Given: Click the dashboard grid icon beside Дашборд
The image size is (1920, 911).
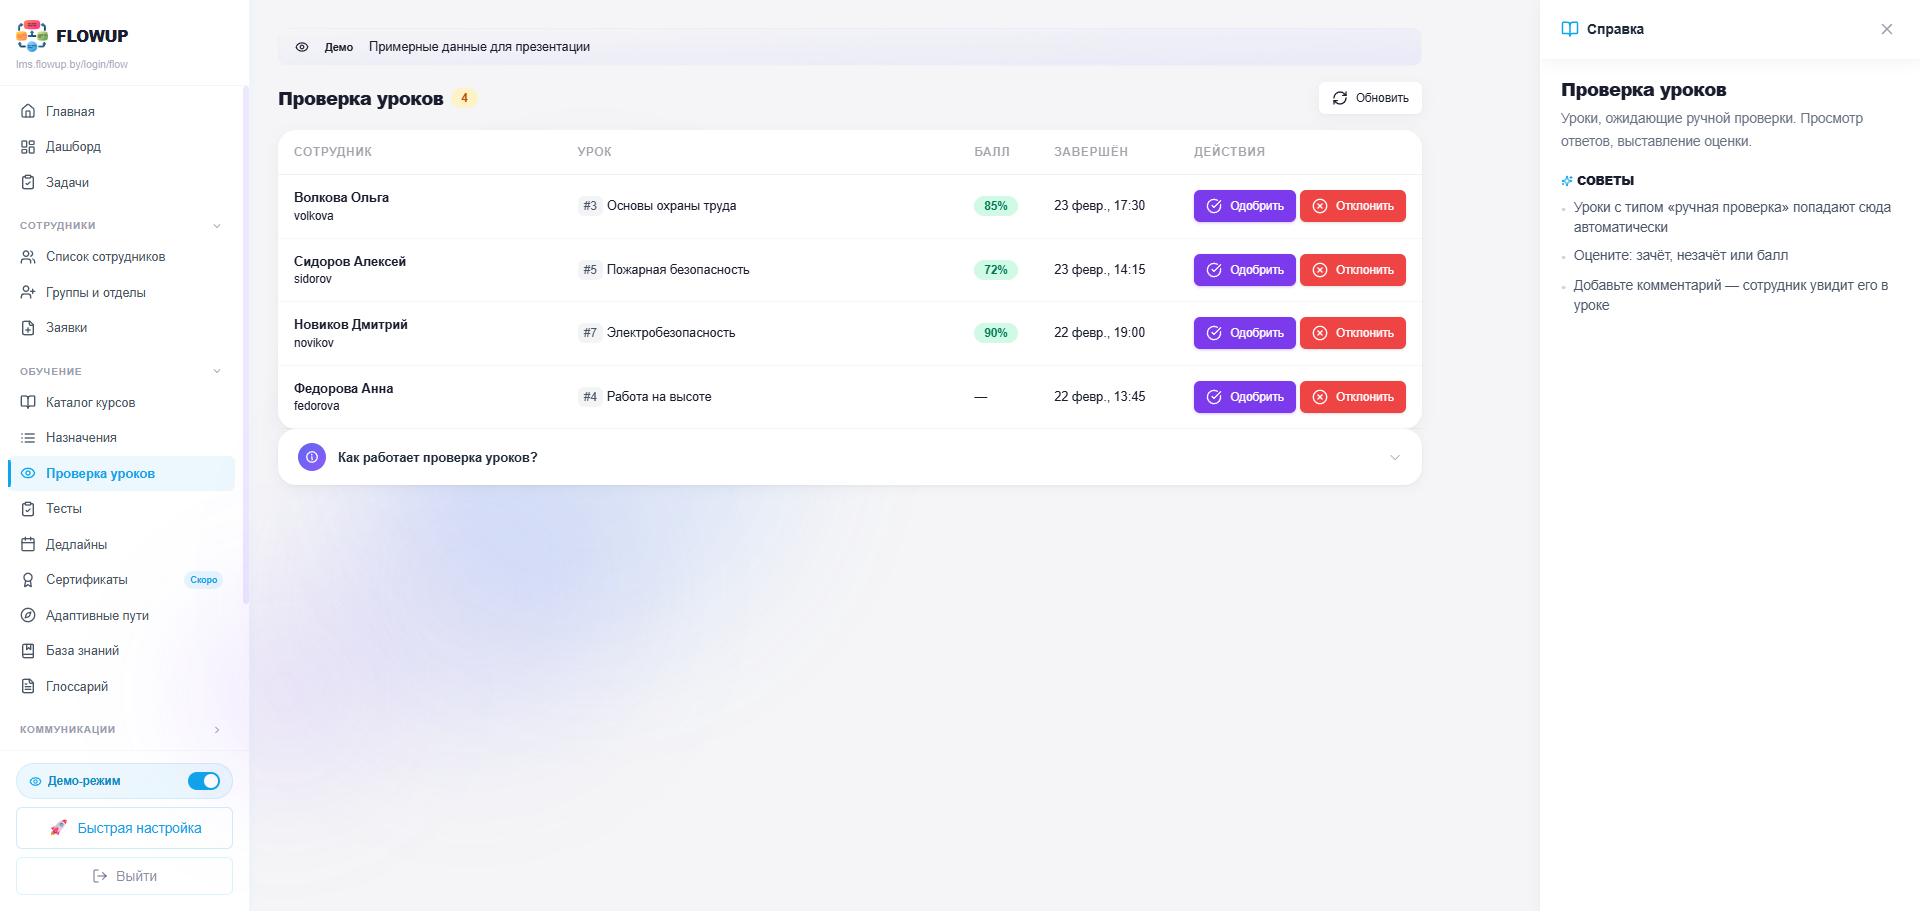Looking at the screenshot, I should 28,147.
